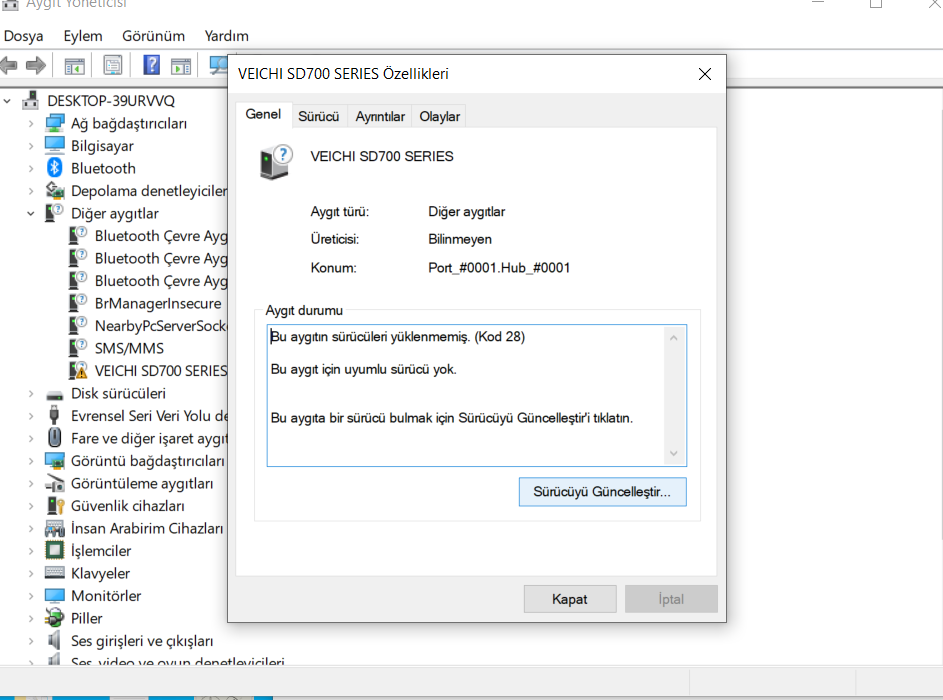The width and height of the screenshot is (943, 700).
Task: Click the Piller battery category icon
Action: tap(55, 618)
